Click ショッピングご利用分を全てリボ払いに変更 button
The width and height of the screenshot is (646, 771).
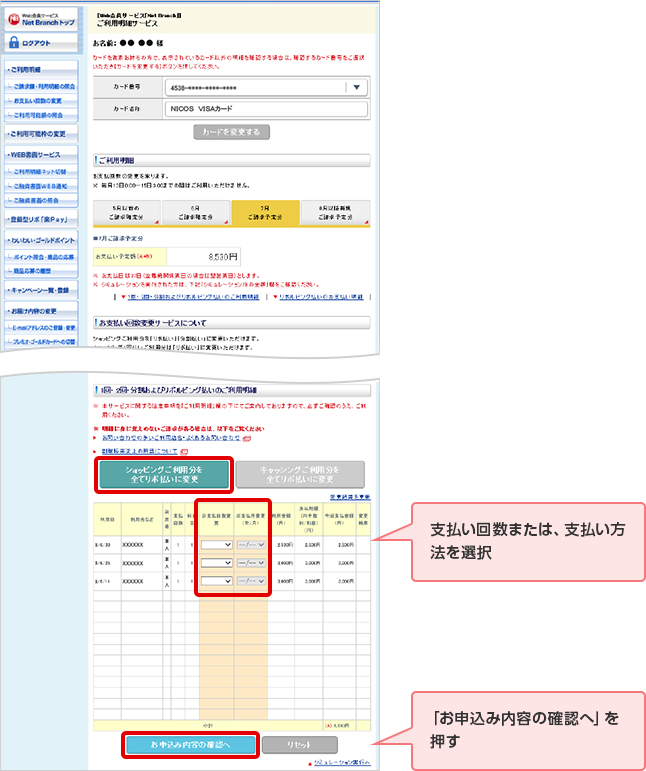coord(164,475)
